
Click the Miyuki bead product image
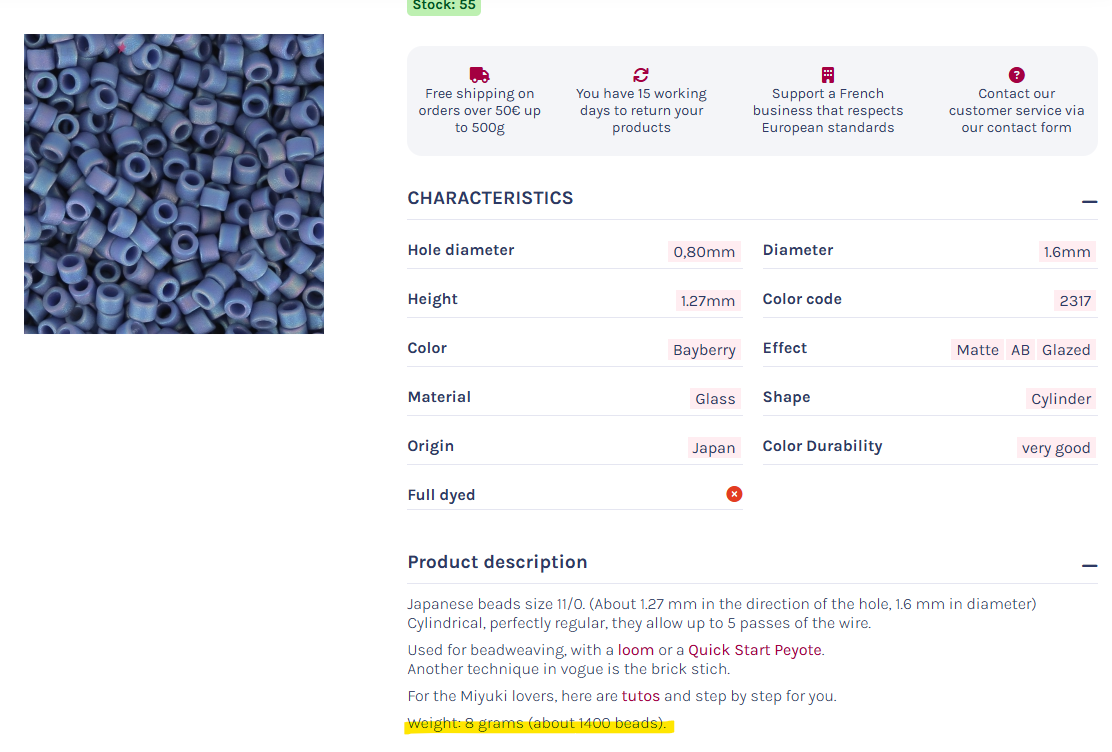click(174, 184)
